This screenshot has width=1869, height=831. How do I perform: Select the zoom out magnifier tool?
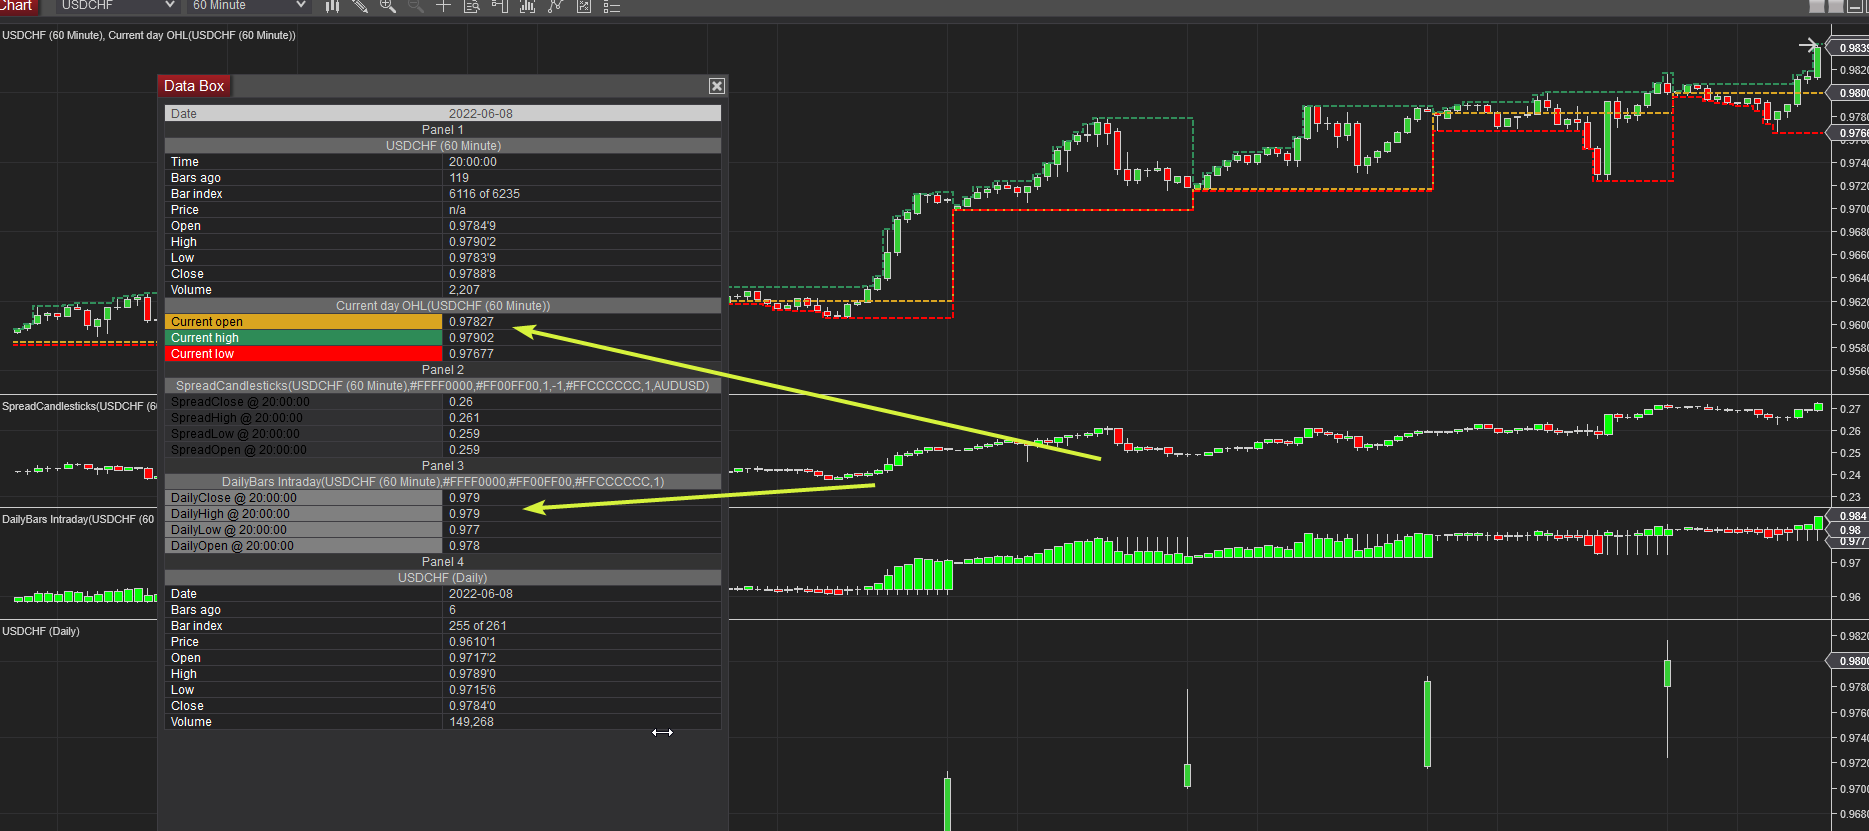tap(416, 6)
